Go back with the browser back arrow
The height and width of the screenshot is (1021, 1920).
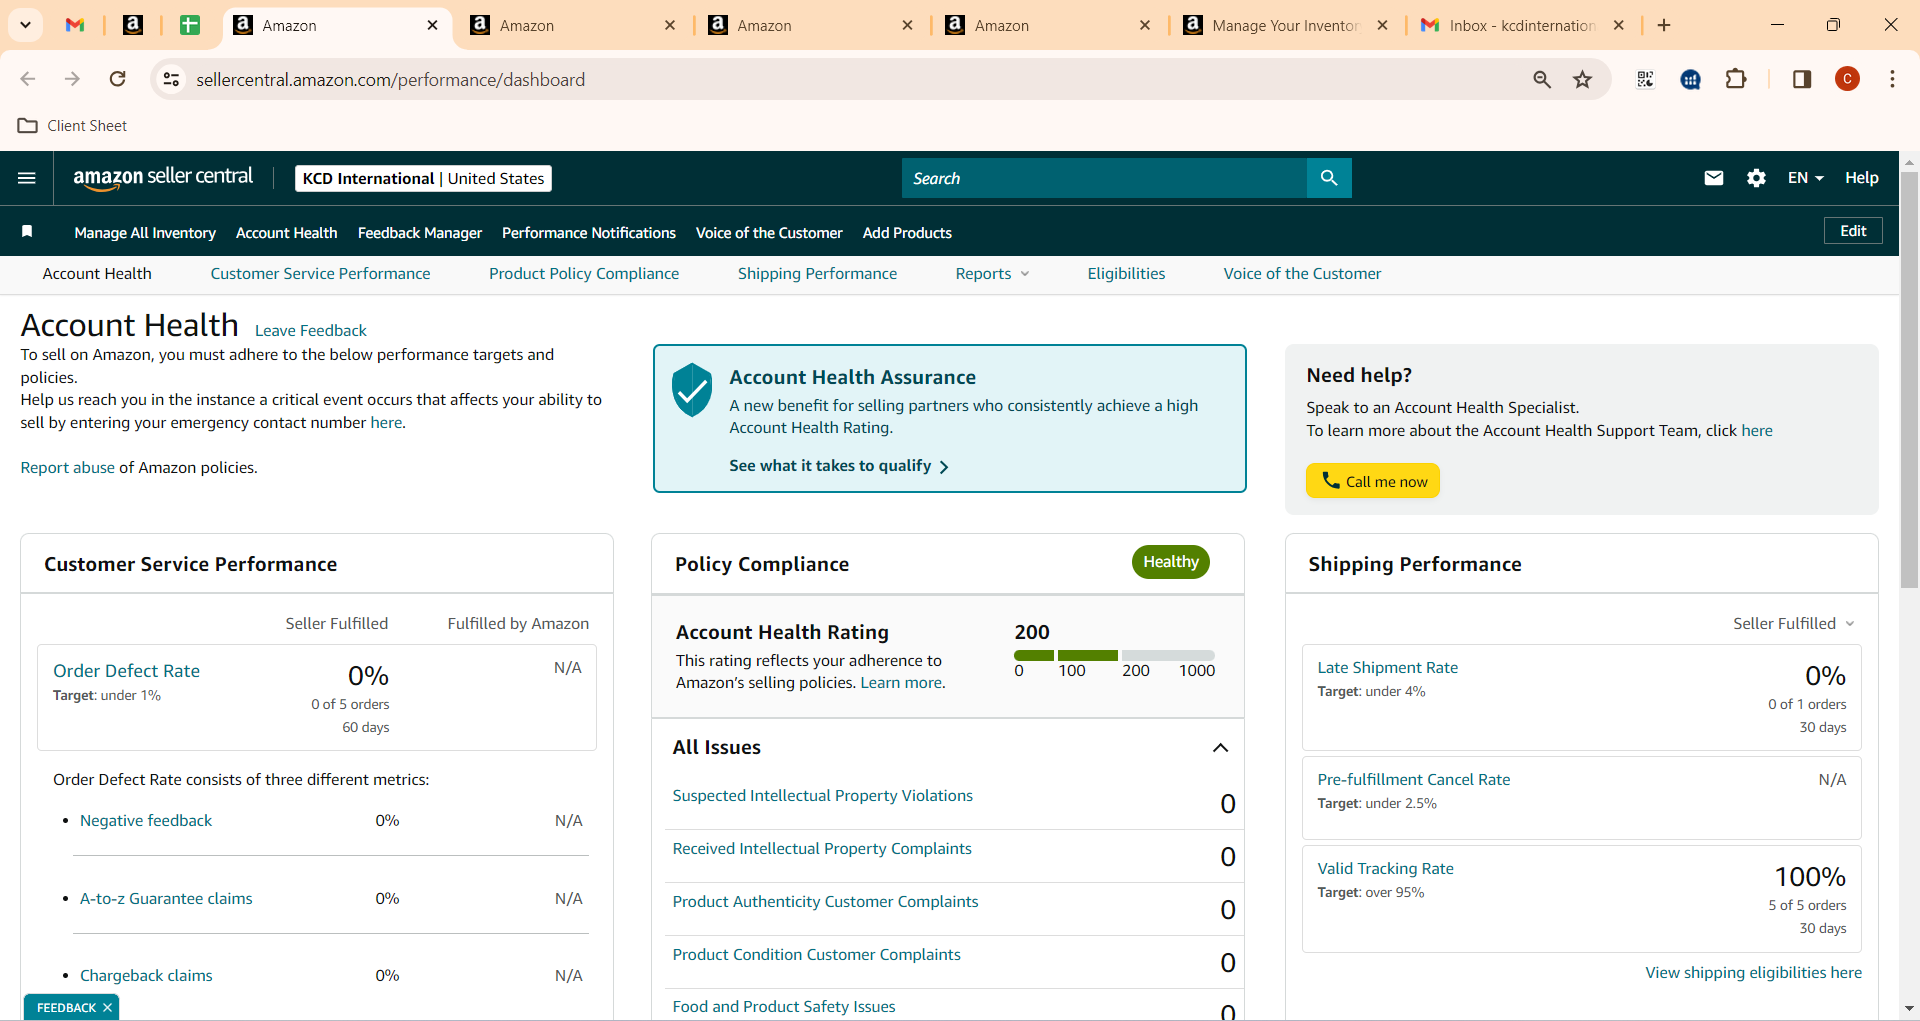coord(28,79)
